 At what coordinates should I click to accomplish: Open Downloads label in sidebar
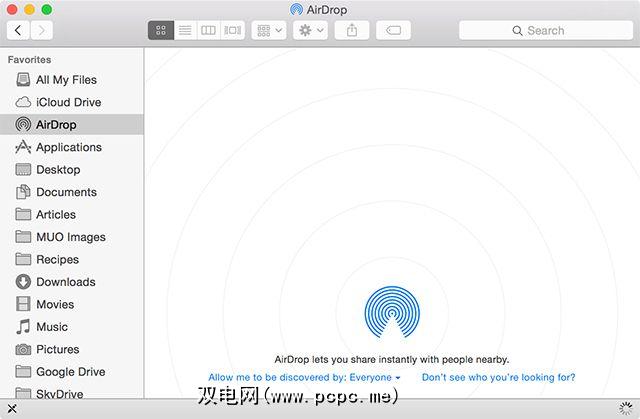[66, 282]
